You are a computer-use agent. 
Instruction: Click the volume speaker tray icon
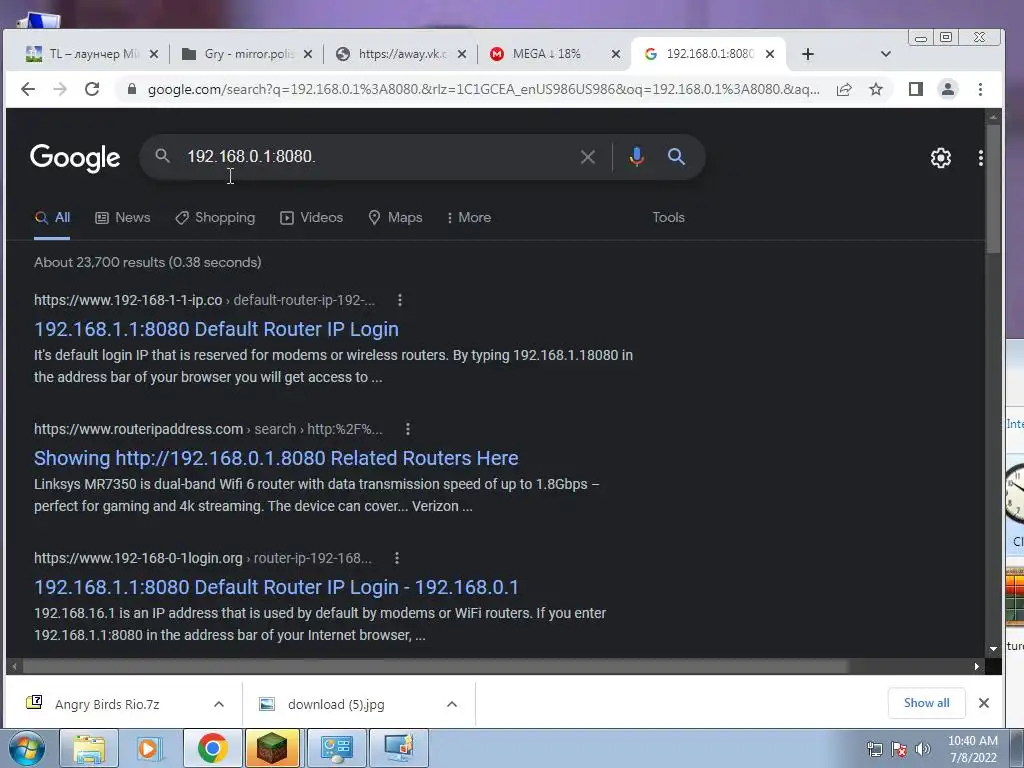[923, 749]
